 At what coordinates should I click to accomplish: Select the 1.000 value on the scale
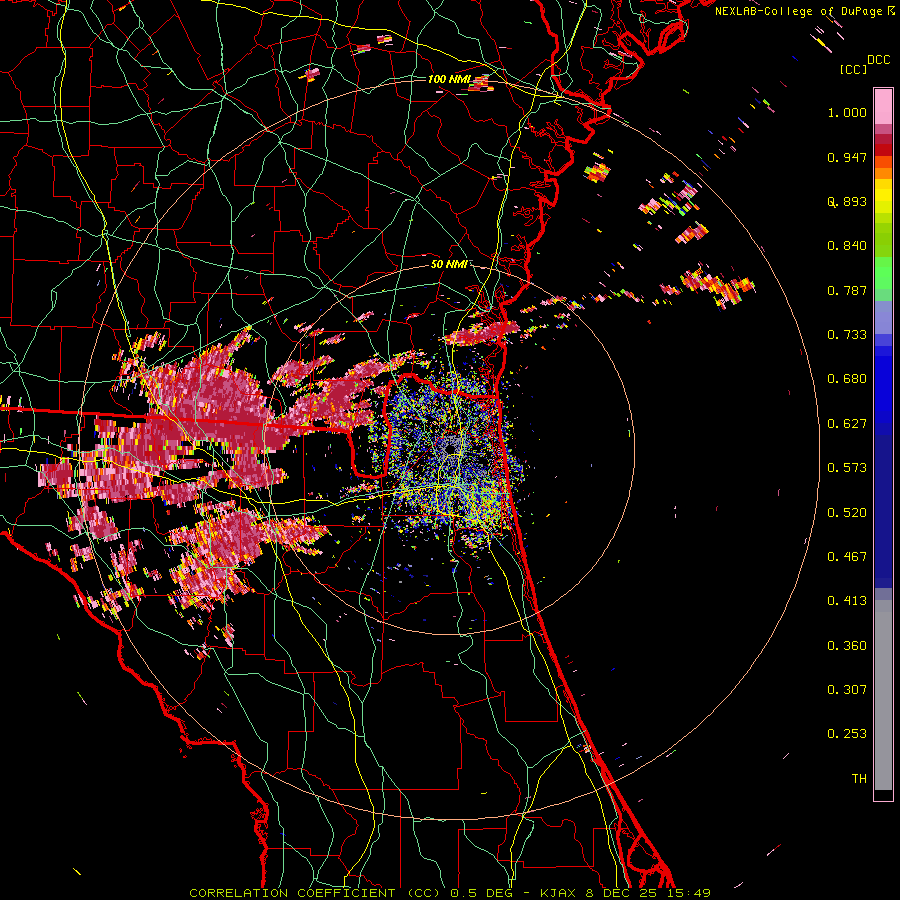click(x=847, y=112)
